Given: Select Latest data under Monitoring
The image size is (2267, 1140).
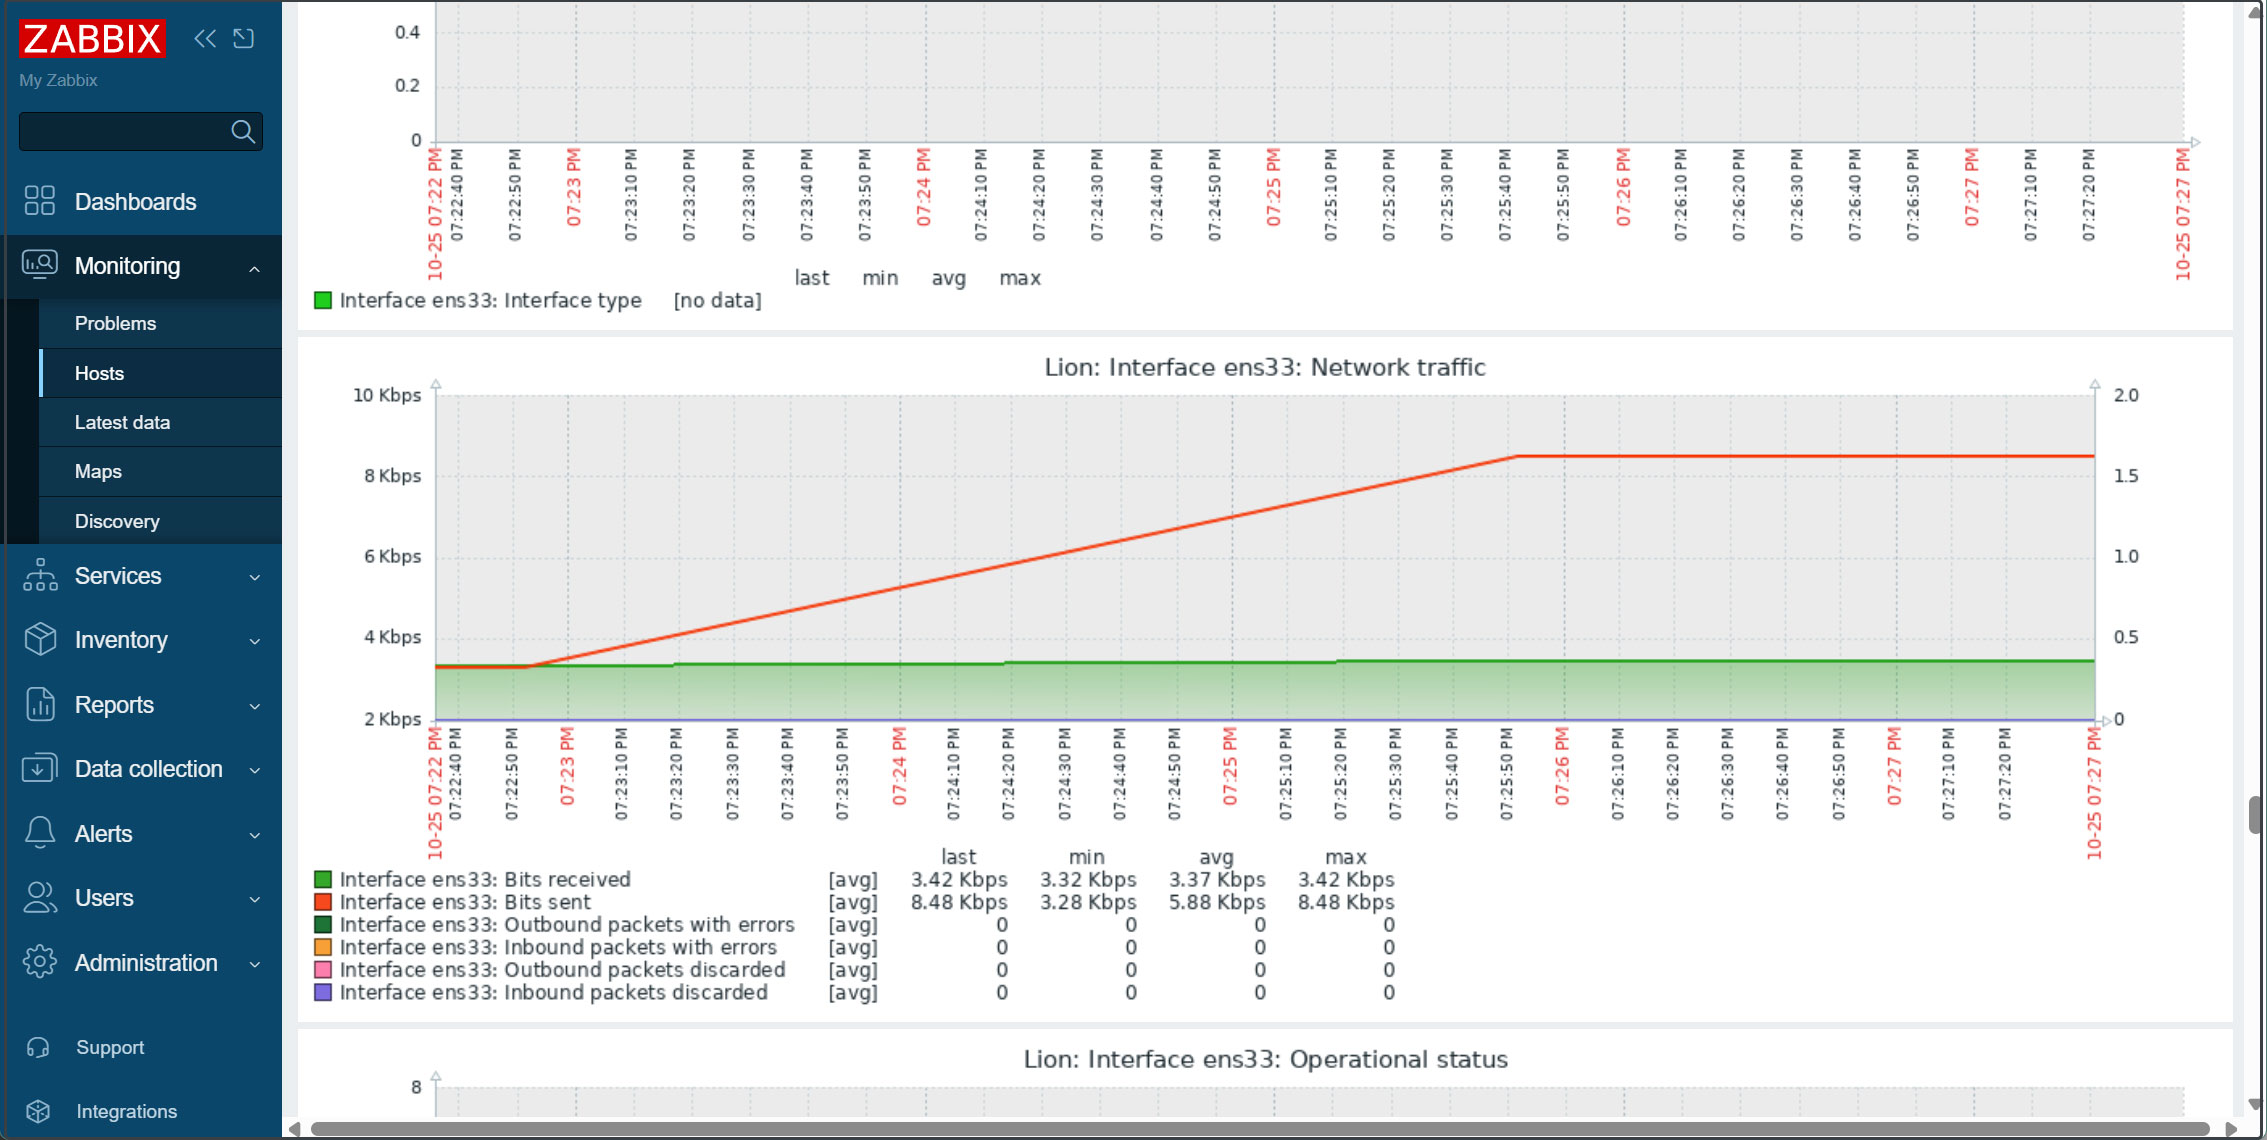Looking at the screenshot, I should point(122,422).
